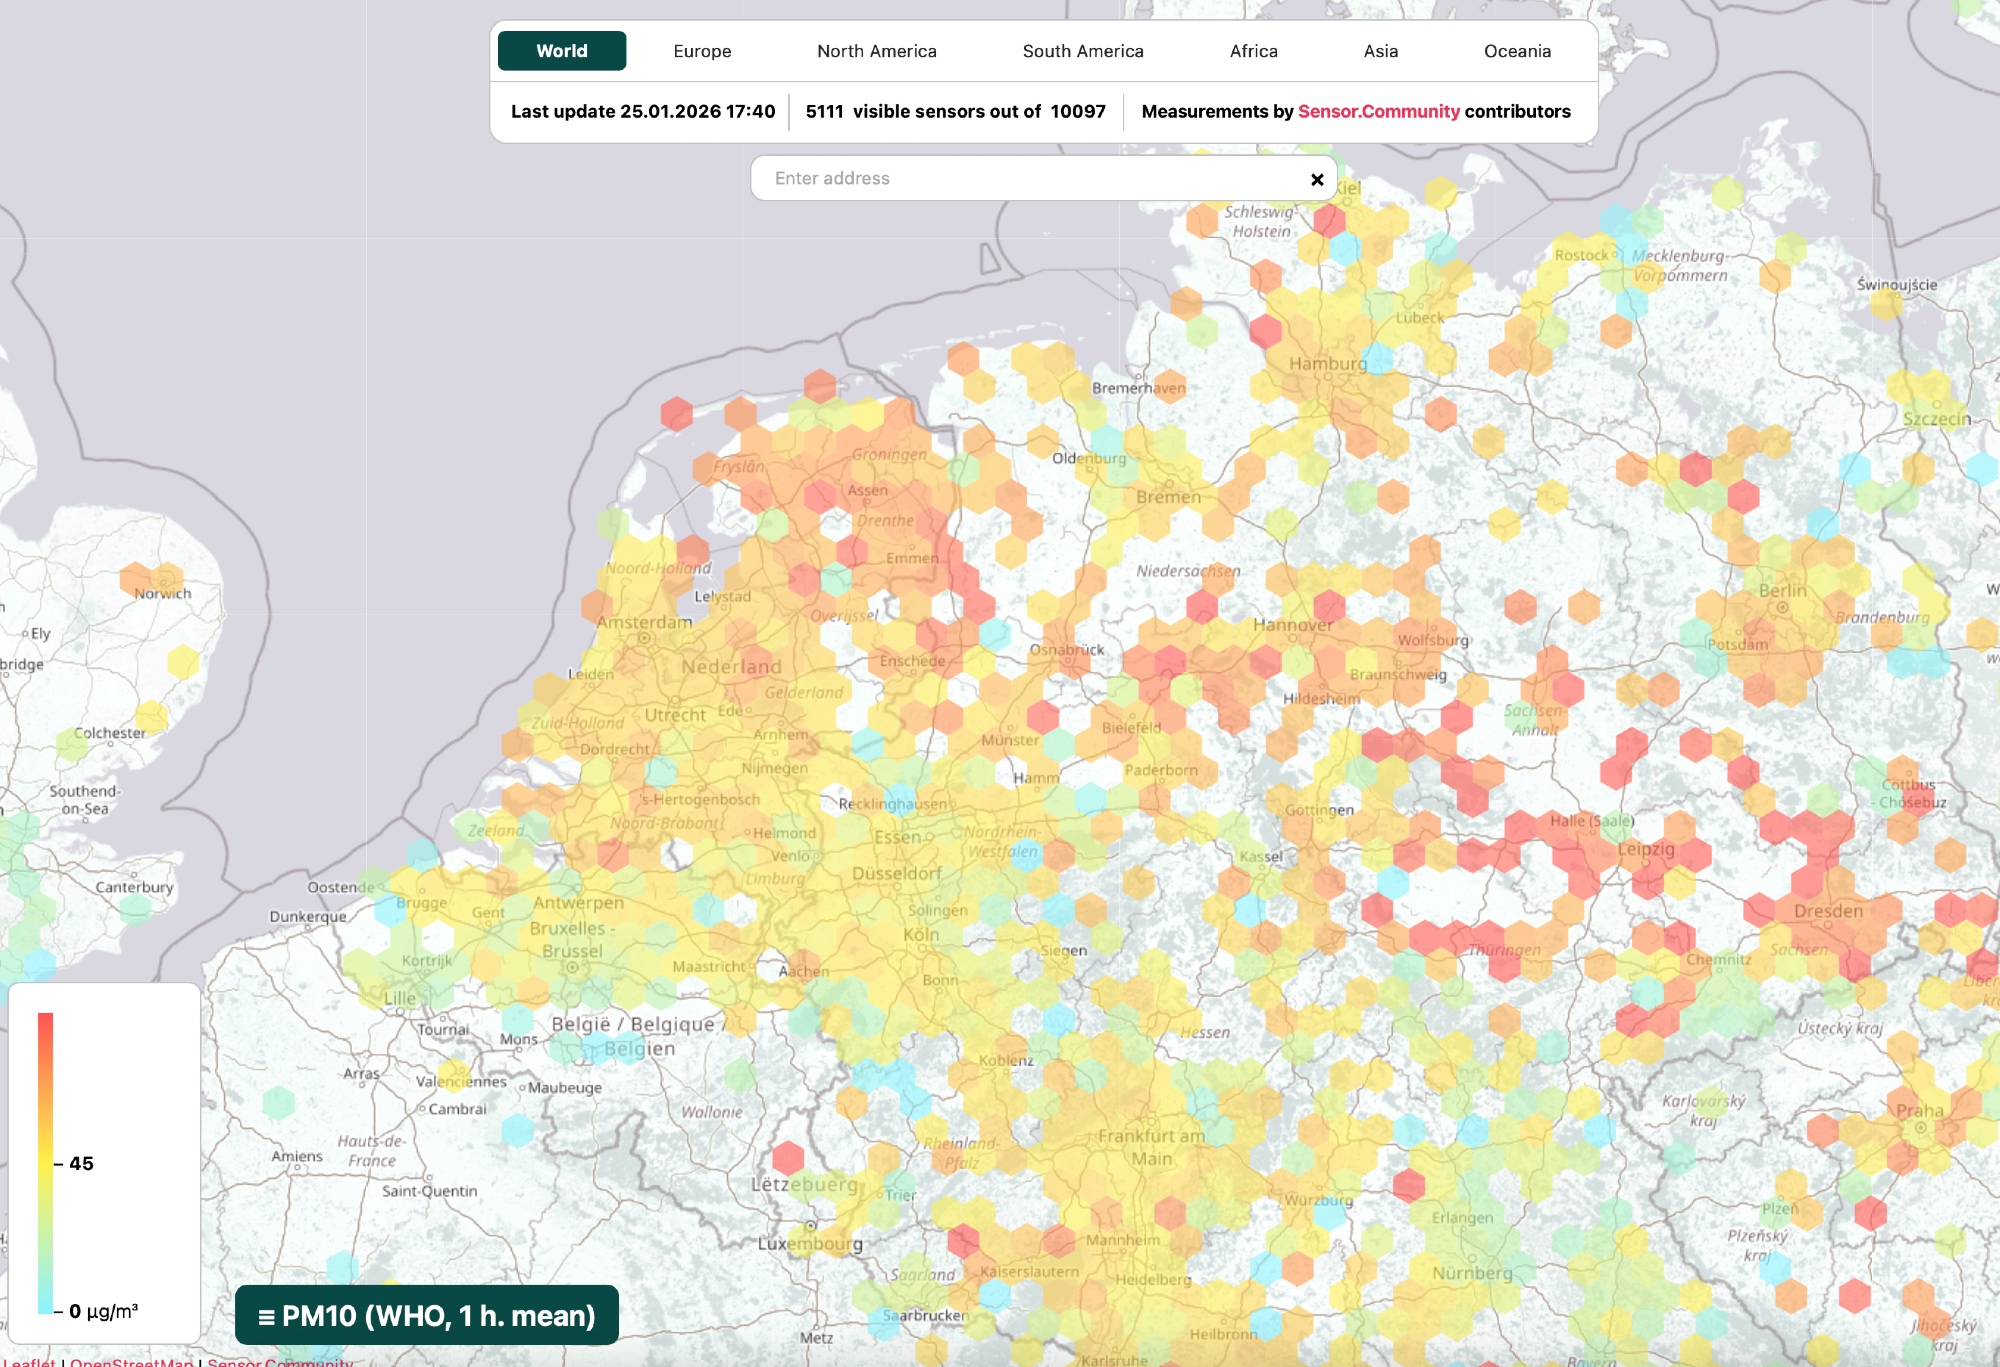The height and width of the screenshot is (1367, 2000).
Task: Select red hexagon above Lëtzebuerg label
Action: [x=788, y=1157]
